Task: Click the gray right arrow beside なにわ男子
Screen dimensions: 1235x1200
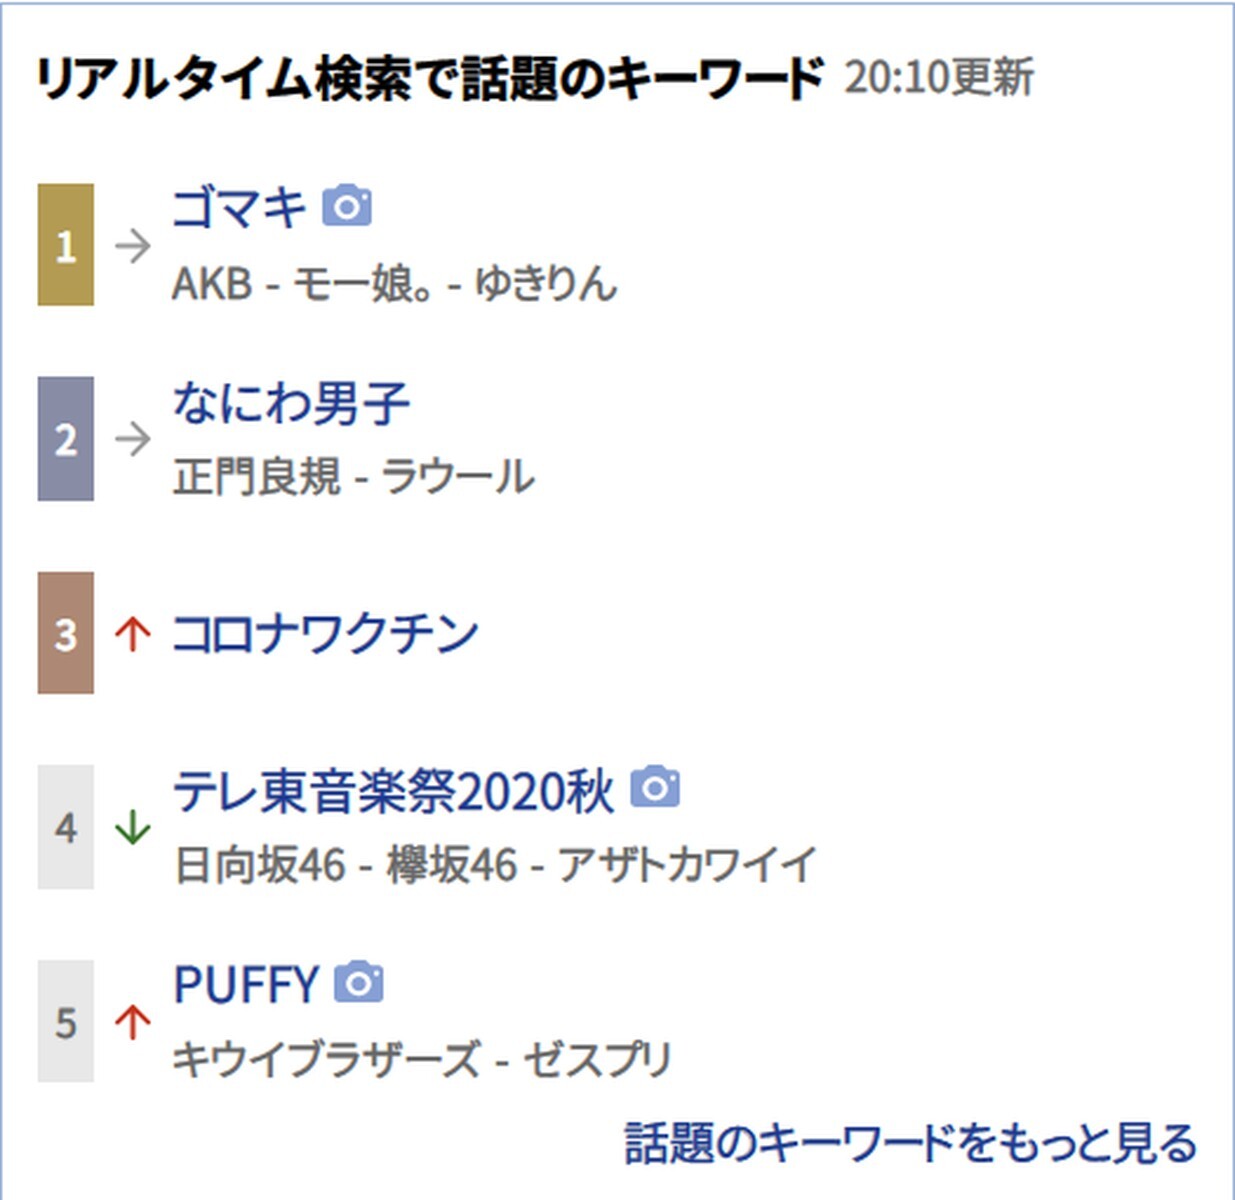Action: [x=132, y=439]
